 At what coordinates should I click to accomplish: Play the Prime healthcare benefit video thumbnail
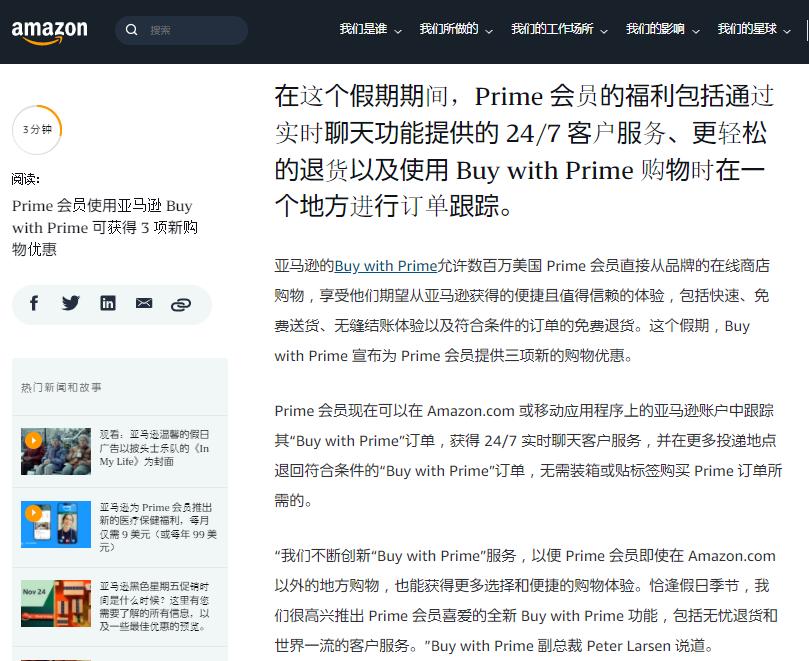point(56,524)
